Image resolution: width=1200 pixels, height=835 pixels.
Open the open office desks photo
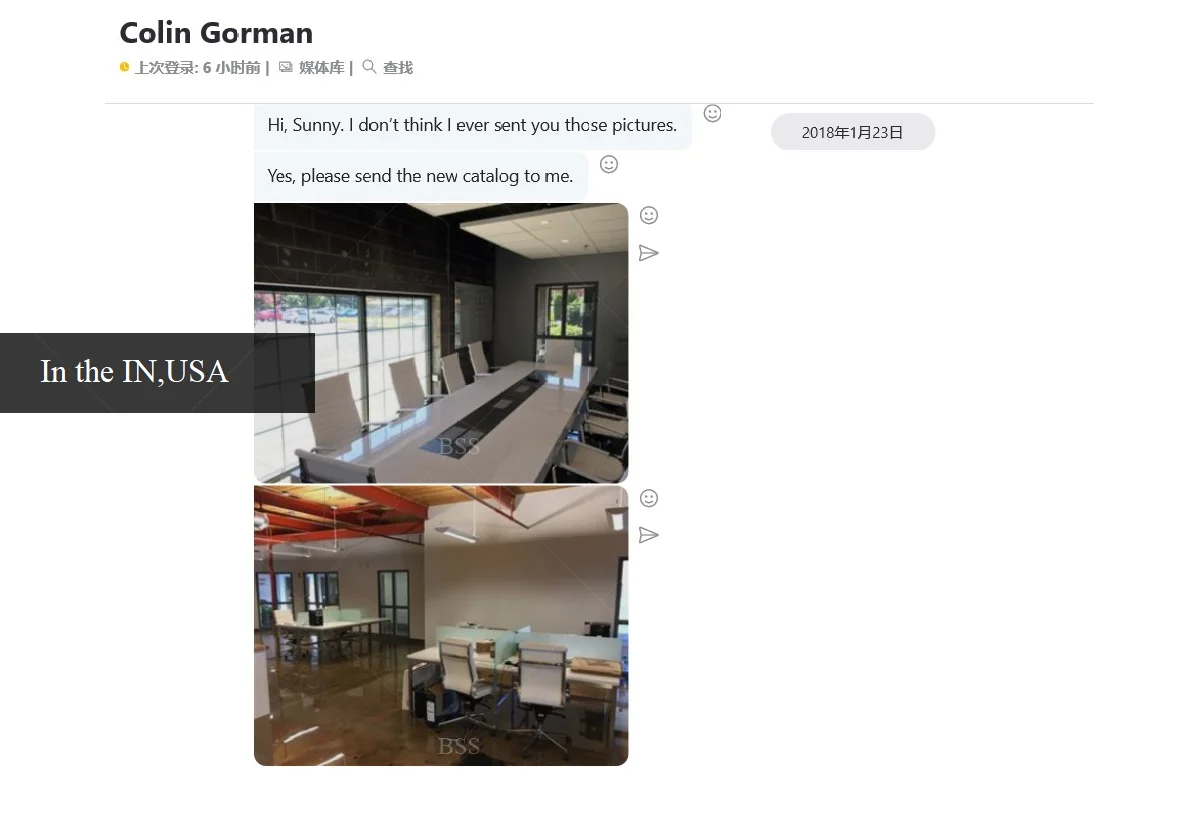pos(441,626)
